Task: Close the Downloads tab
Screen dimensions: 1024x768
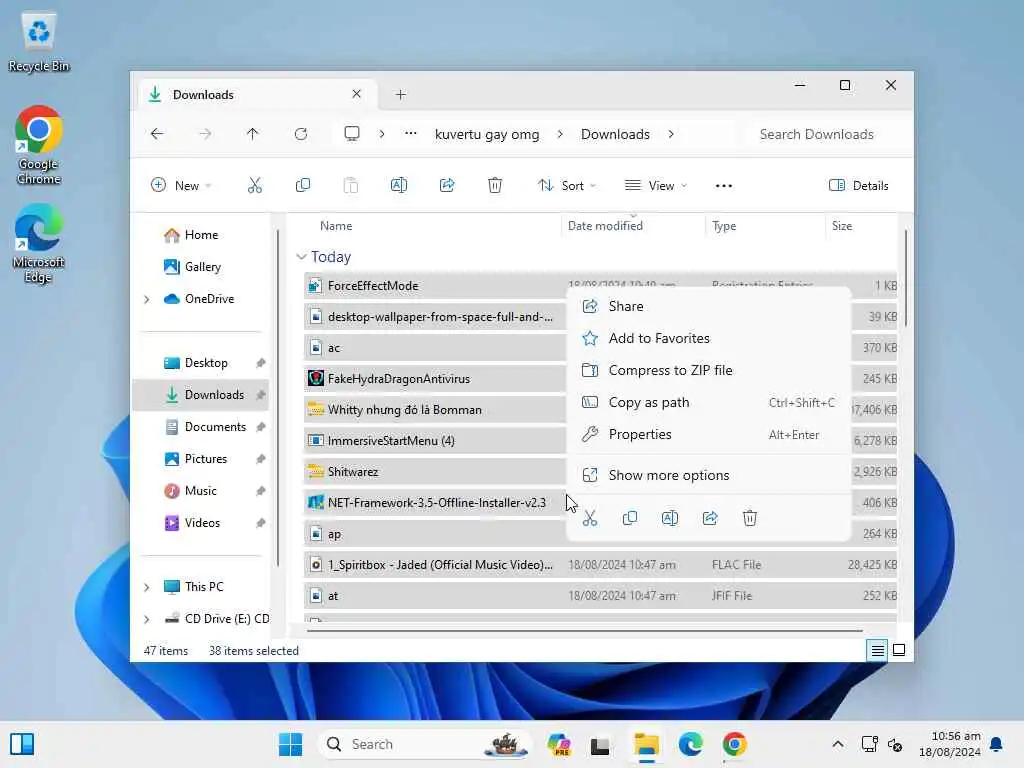Action: [x=357, y=94]
